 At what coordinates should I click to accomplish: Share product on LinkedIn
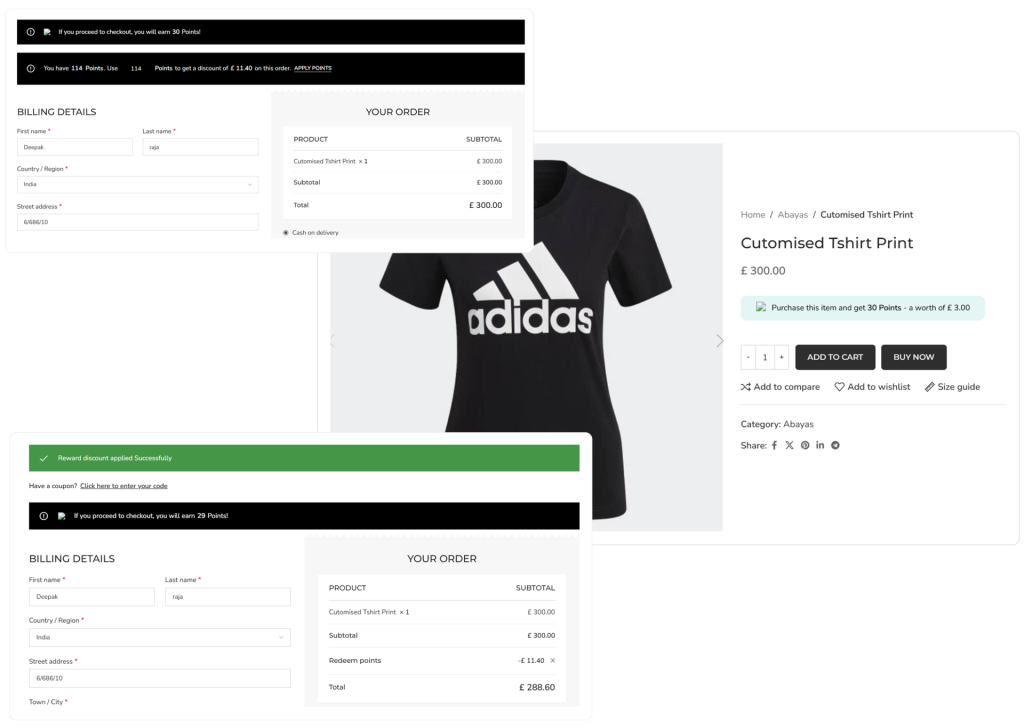(x=820, y=445)
